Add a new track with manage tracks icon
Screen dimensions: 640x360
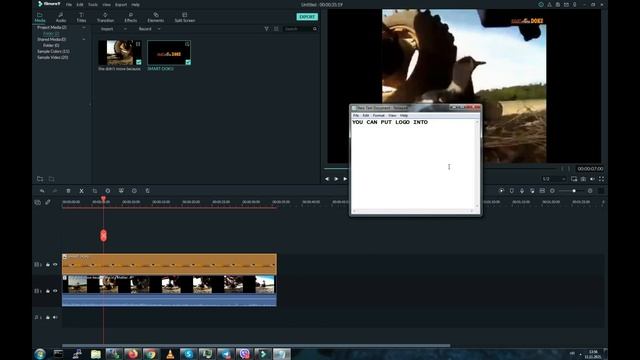coord(38,202)
